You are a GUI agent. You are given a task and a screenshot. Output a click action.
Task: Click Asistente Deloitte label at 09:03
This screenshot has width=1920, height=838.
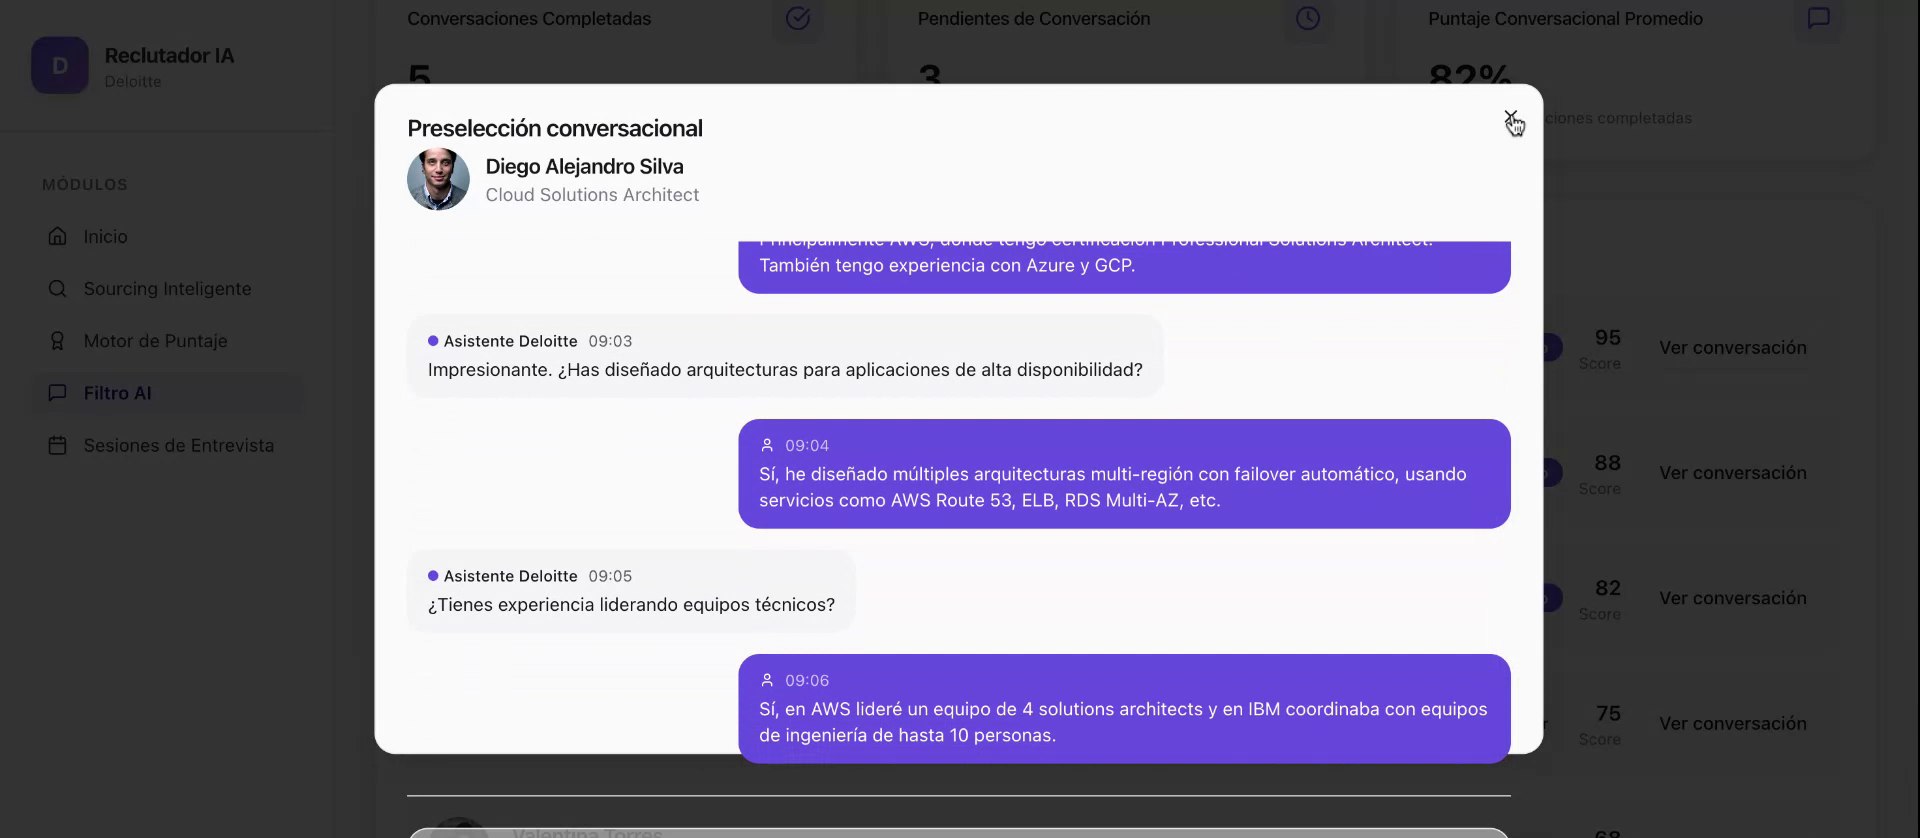pyautogui.click(x=510, y=341)
